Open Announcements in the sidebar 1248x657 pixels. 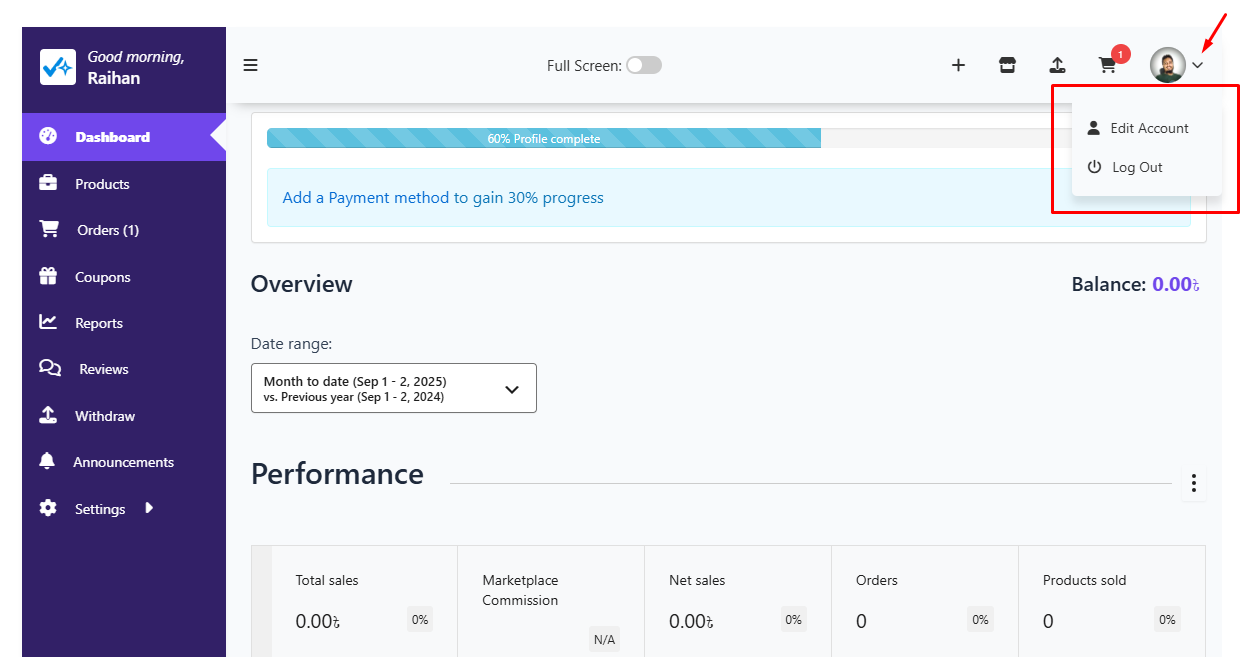(x=124, y=462)
